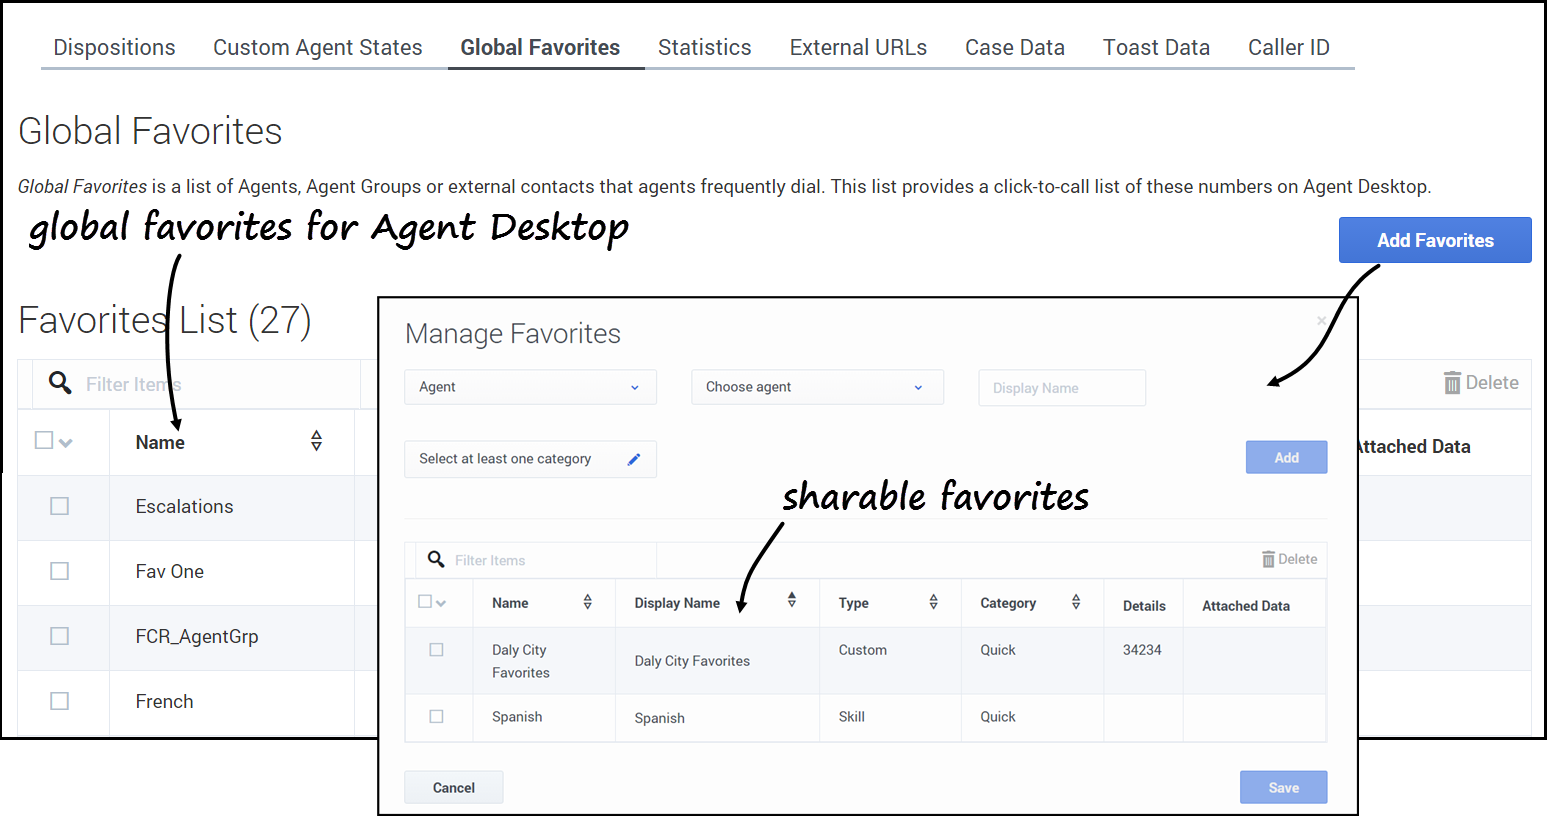
Task: Click the Display Name input field
Action: (1061, 388)
